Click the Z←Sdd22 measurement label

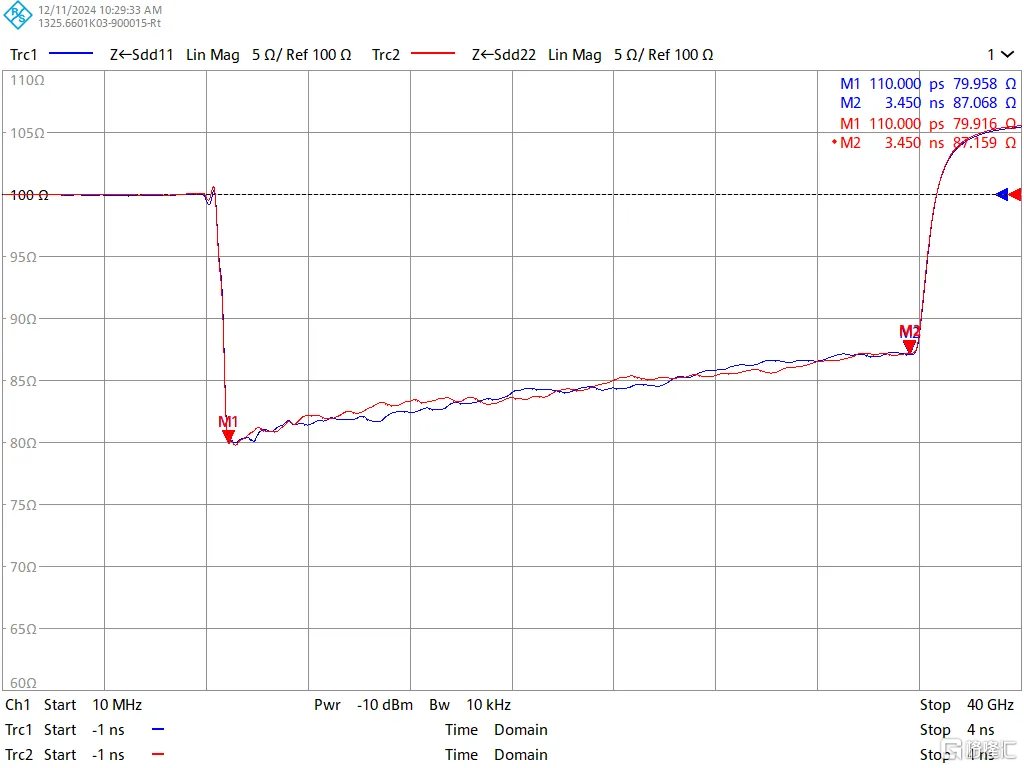click(504, 55)
